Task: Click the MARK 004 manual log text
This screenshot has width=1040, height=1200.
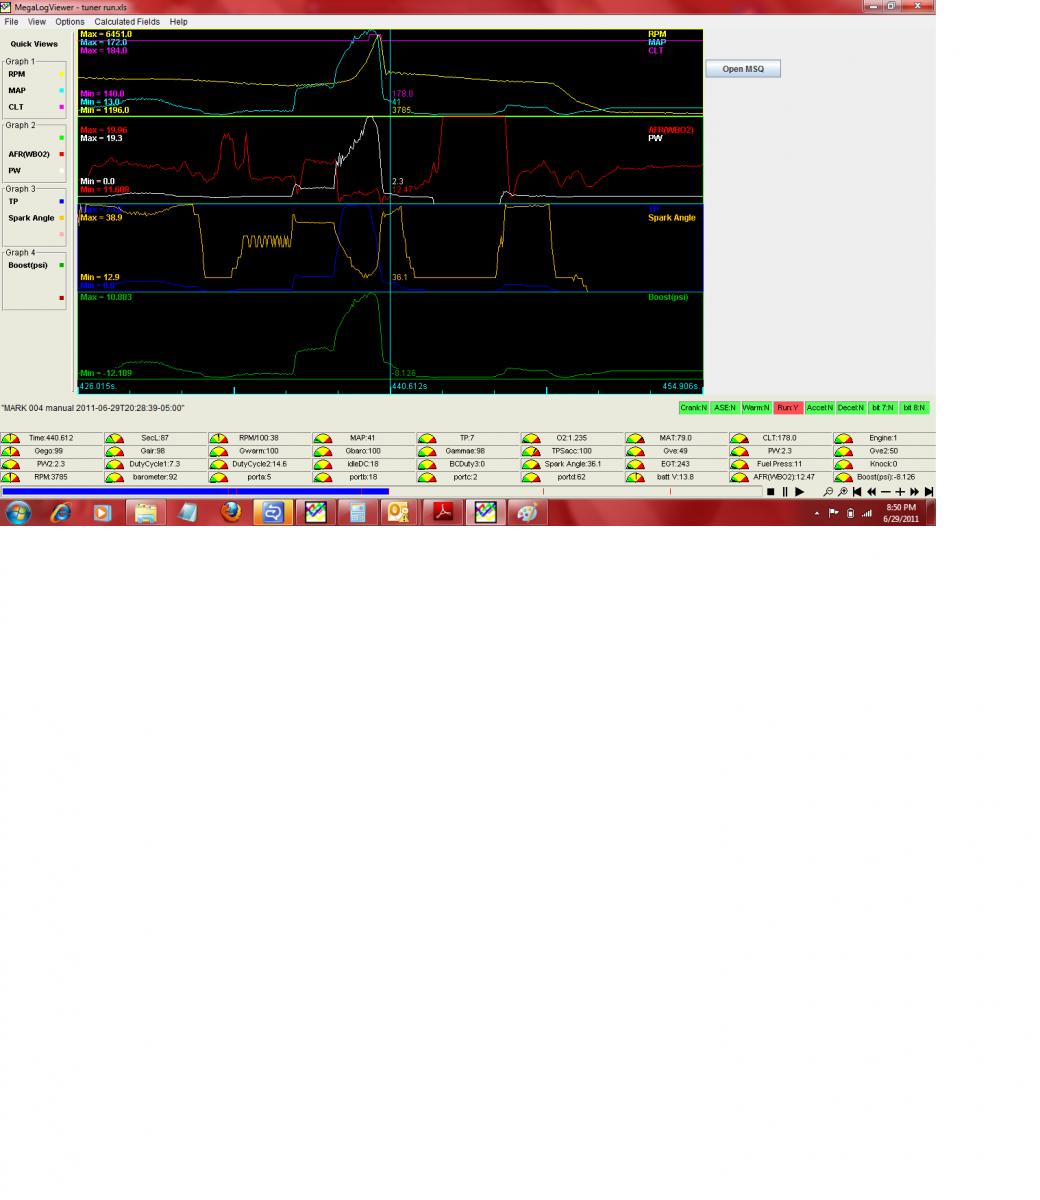Action: (93, 408)
